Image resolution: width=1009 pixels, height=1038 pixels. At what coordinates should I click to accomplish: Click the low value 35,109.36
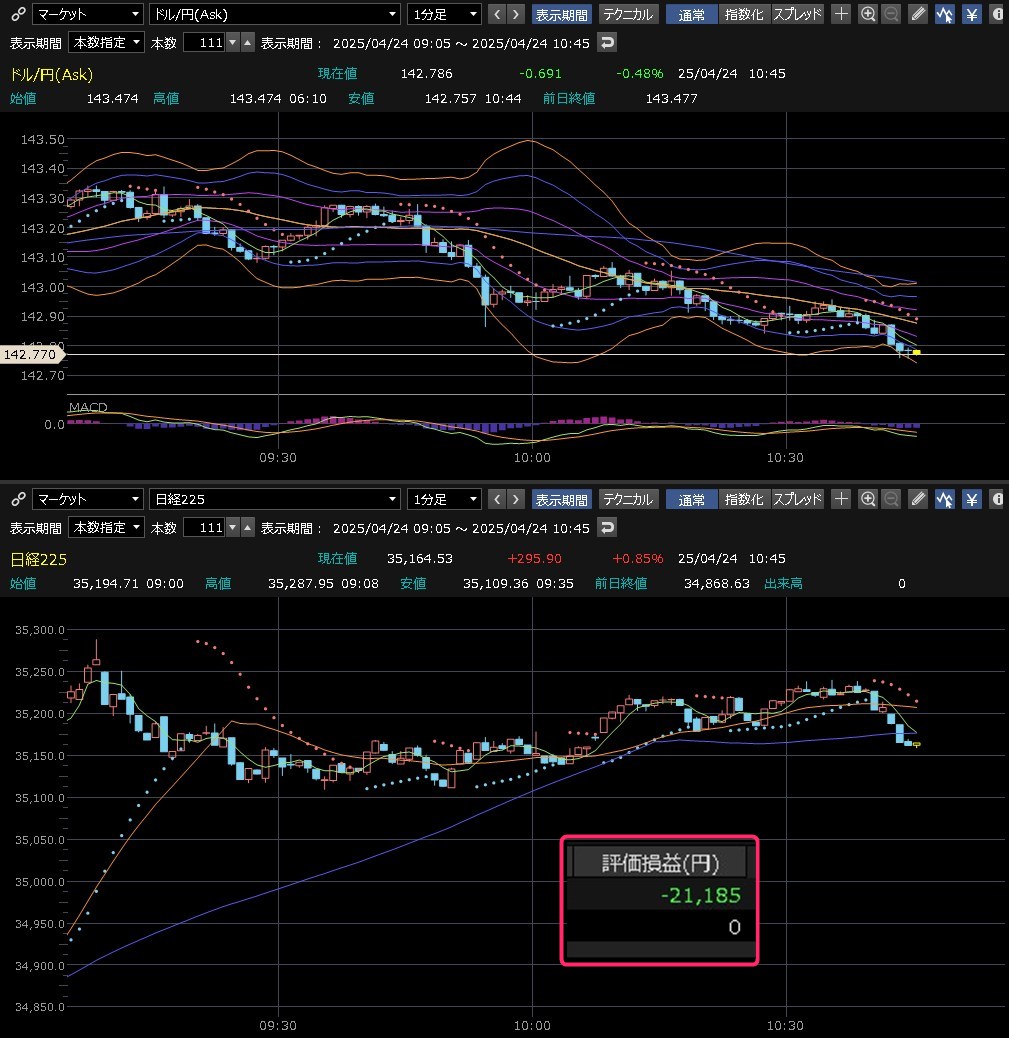click(496, 583)
